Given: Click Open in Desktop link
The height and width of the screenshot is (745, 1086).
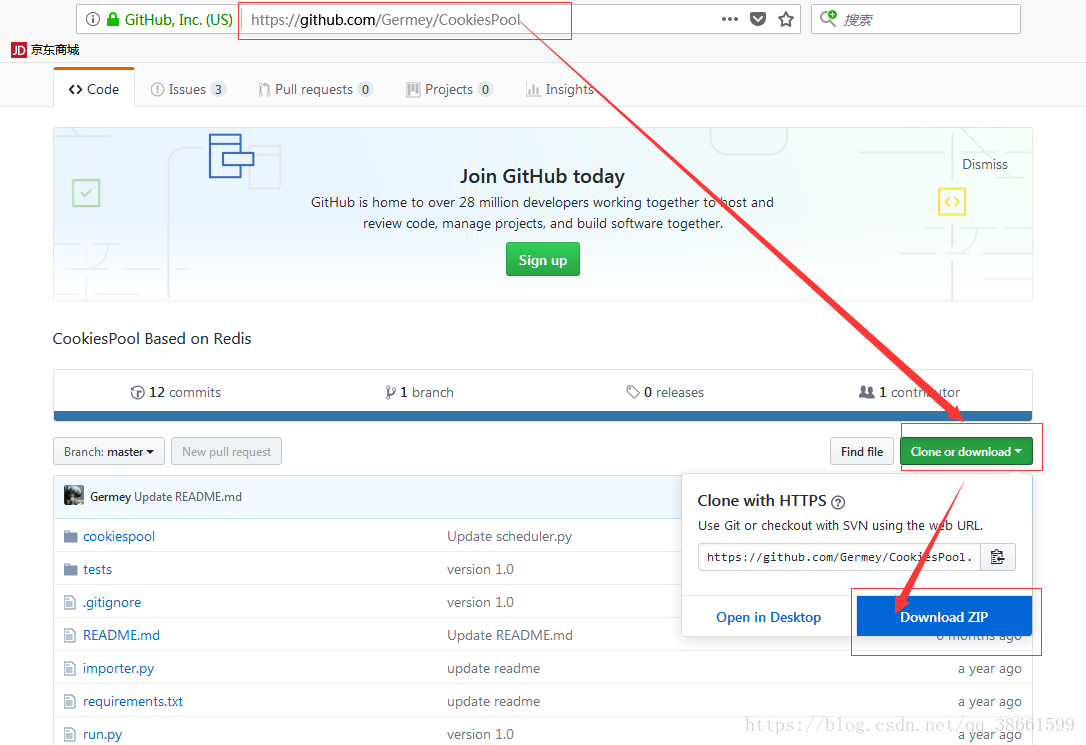Looking at the screenshot, I should tap(768, 617).
